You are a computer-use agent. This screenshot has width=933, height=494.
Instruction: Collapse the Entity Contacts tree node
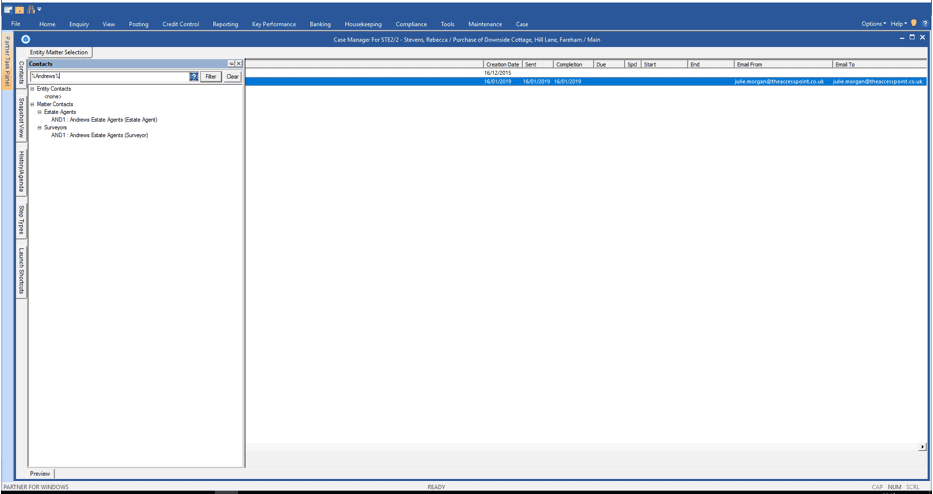32,89
